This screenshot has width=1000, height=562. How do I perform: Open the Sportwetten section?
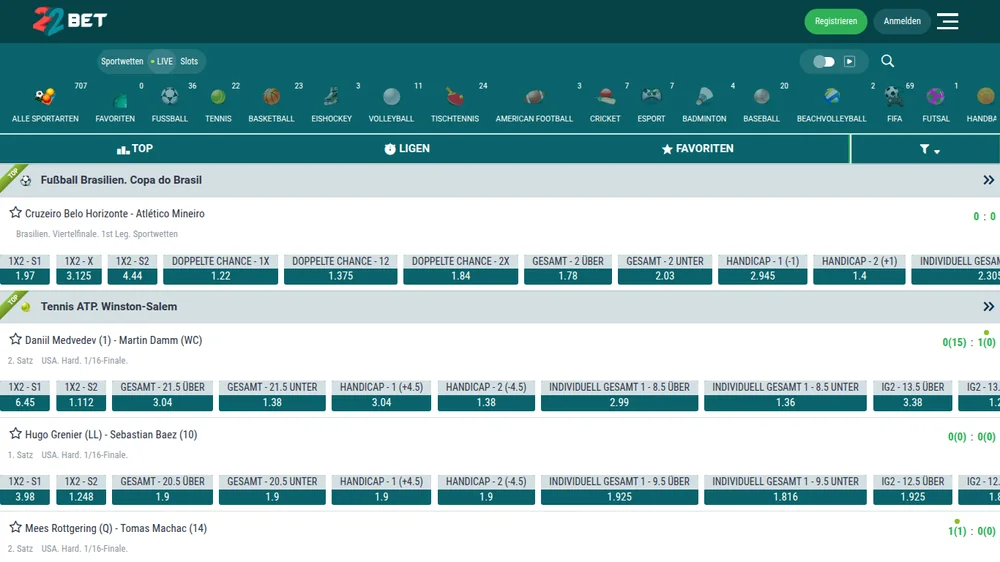(x=122, y=61)
